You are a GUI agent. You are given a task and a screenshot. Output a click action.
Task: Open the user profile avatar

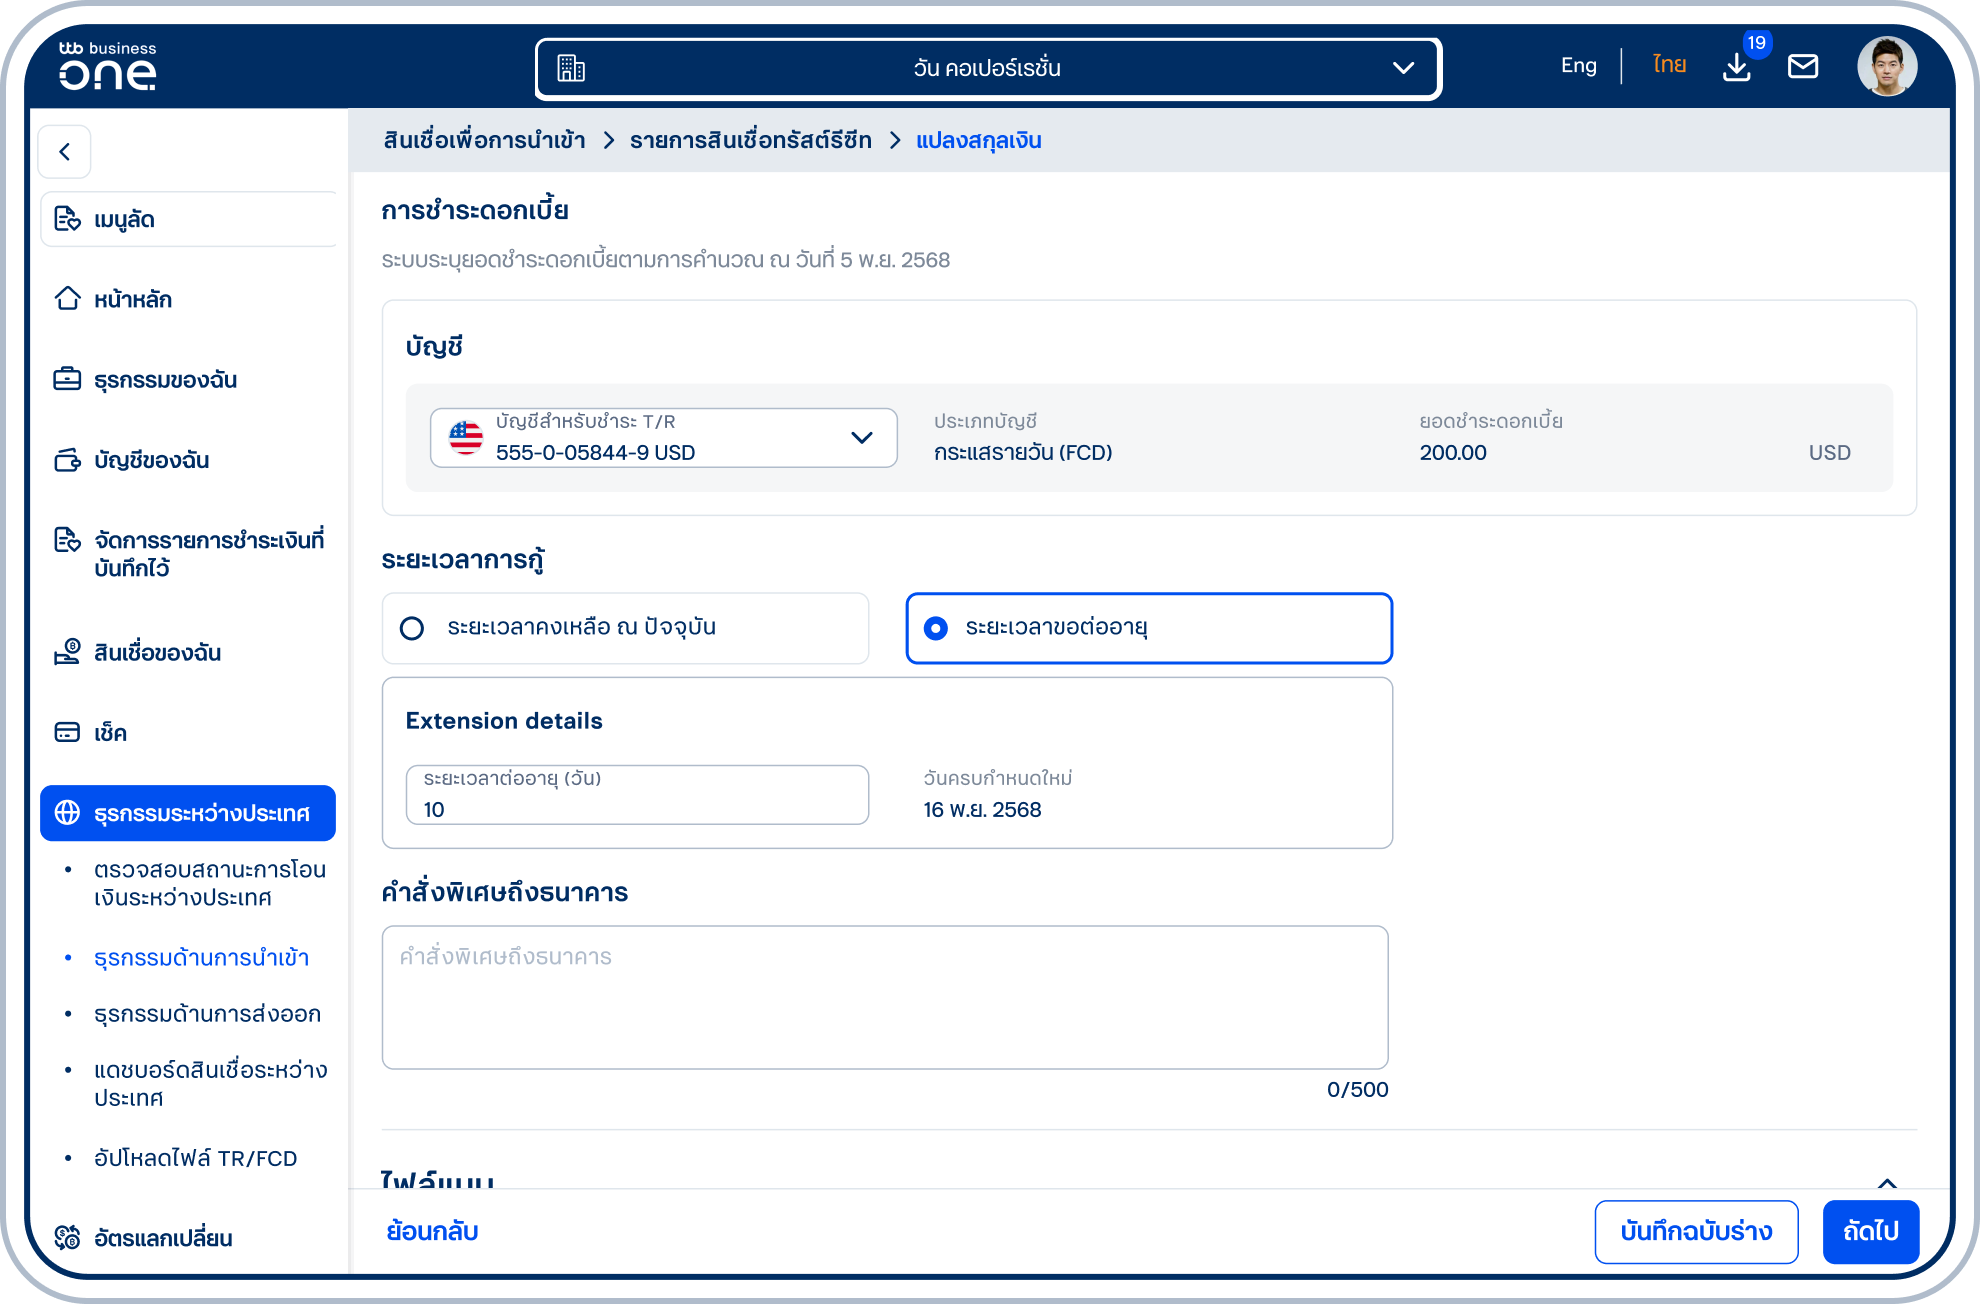click(1887, 67)
